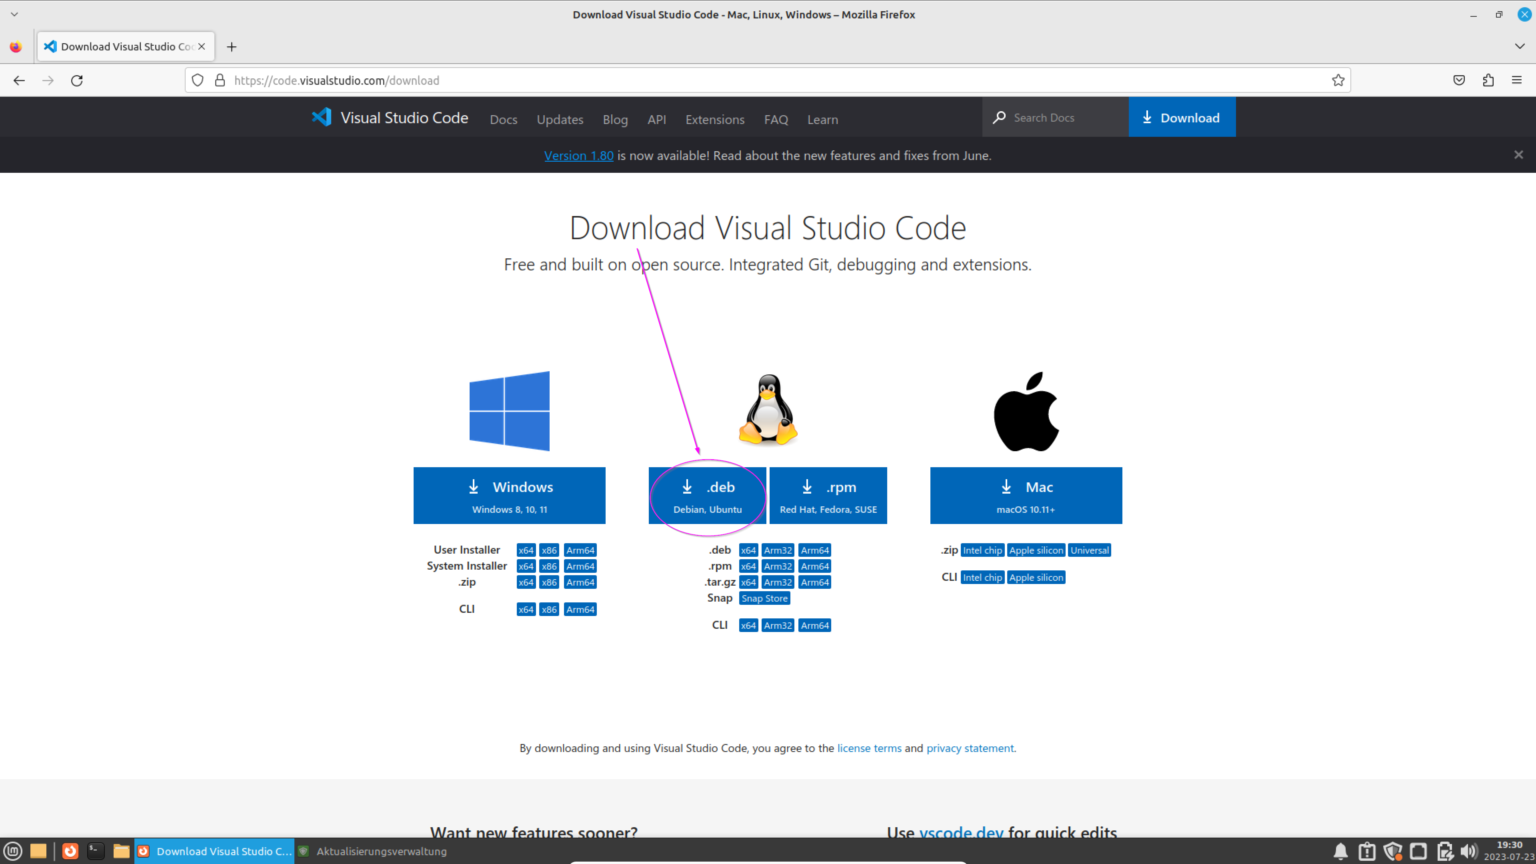Open the Docs navigation menu

pos(503,119)
